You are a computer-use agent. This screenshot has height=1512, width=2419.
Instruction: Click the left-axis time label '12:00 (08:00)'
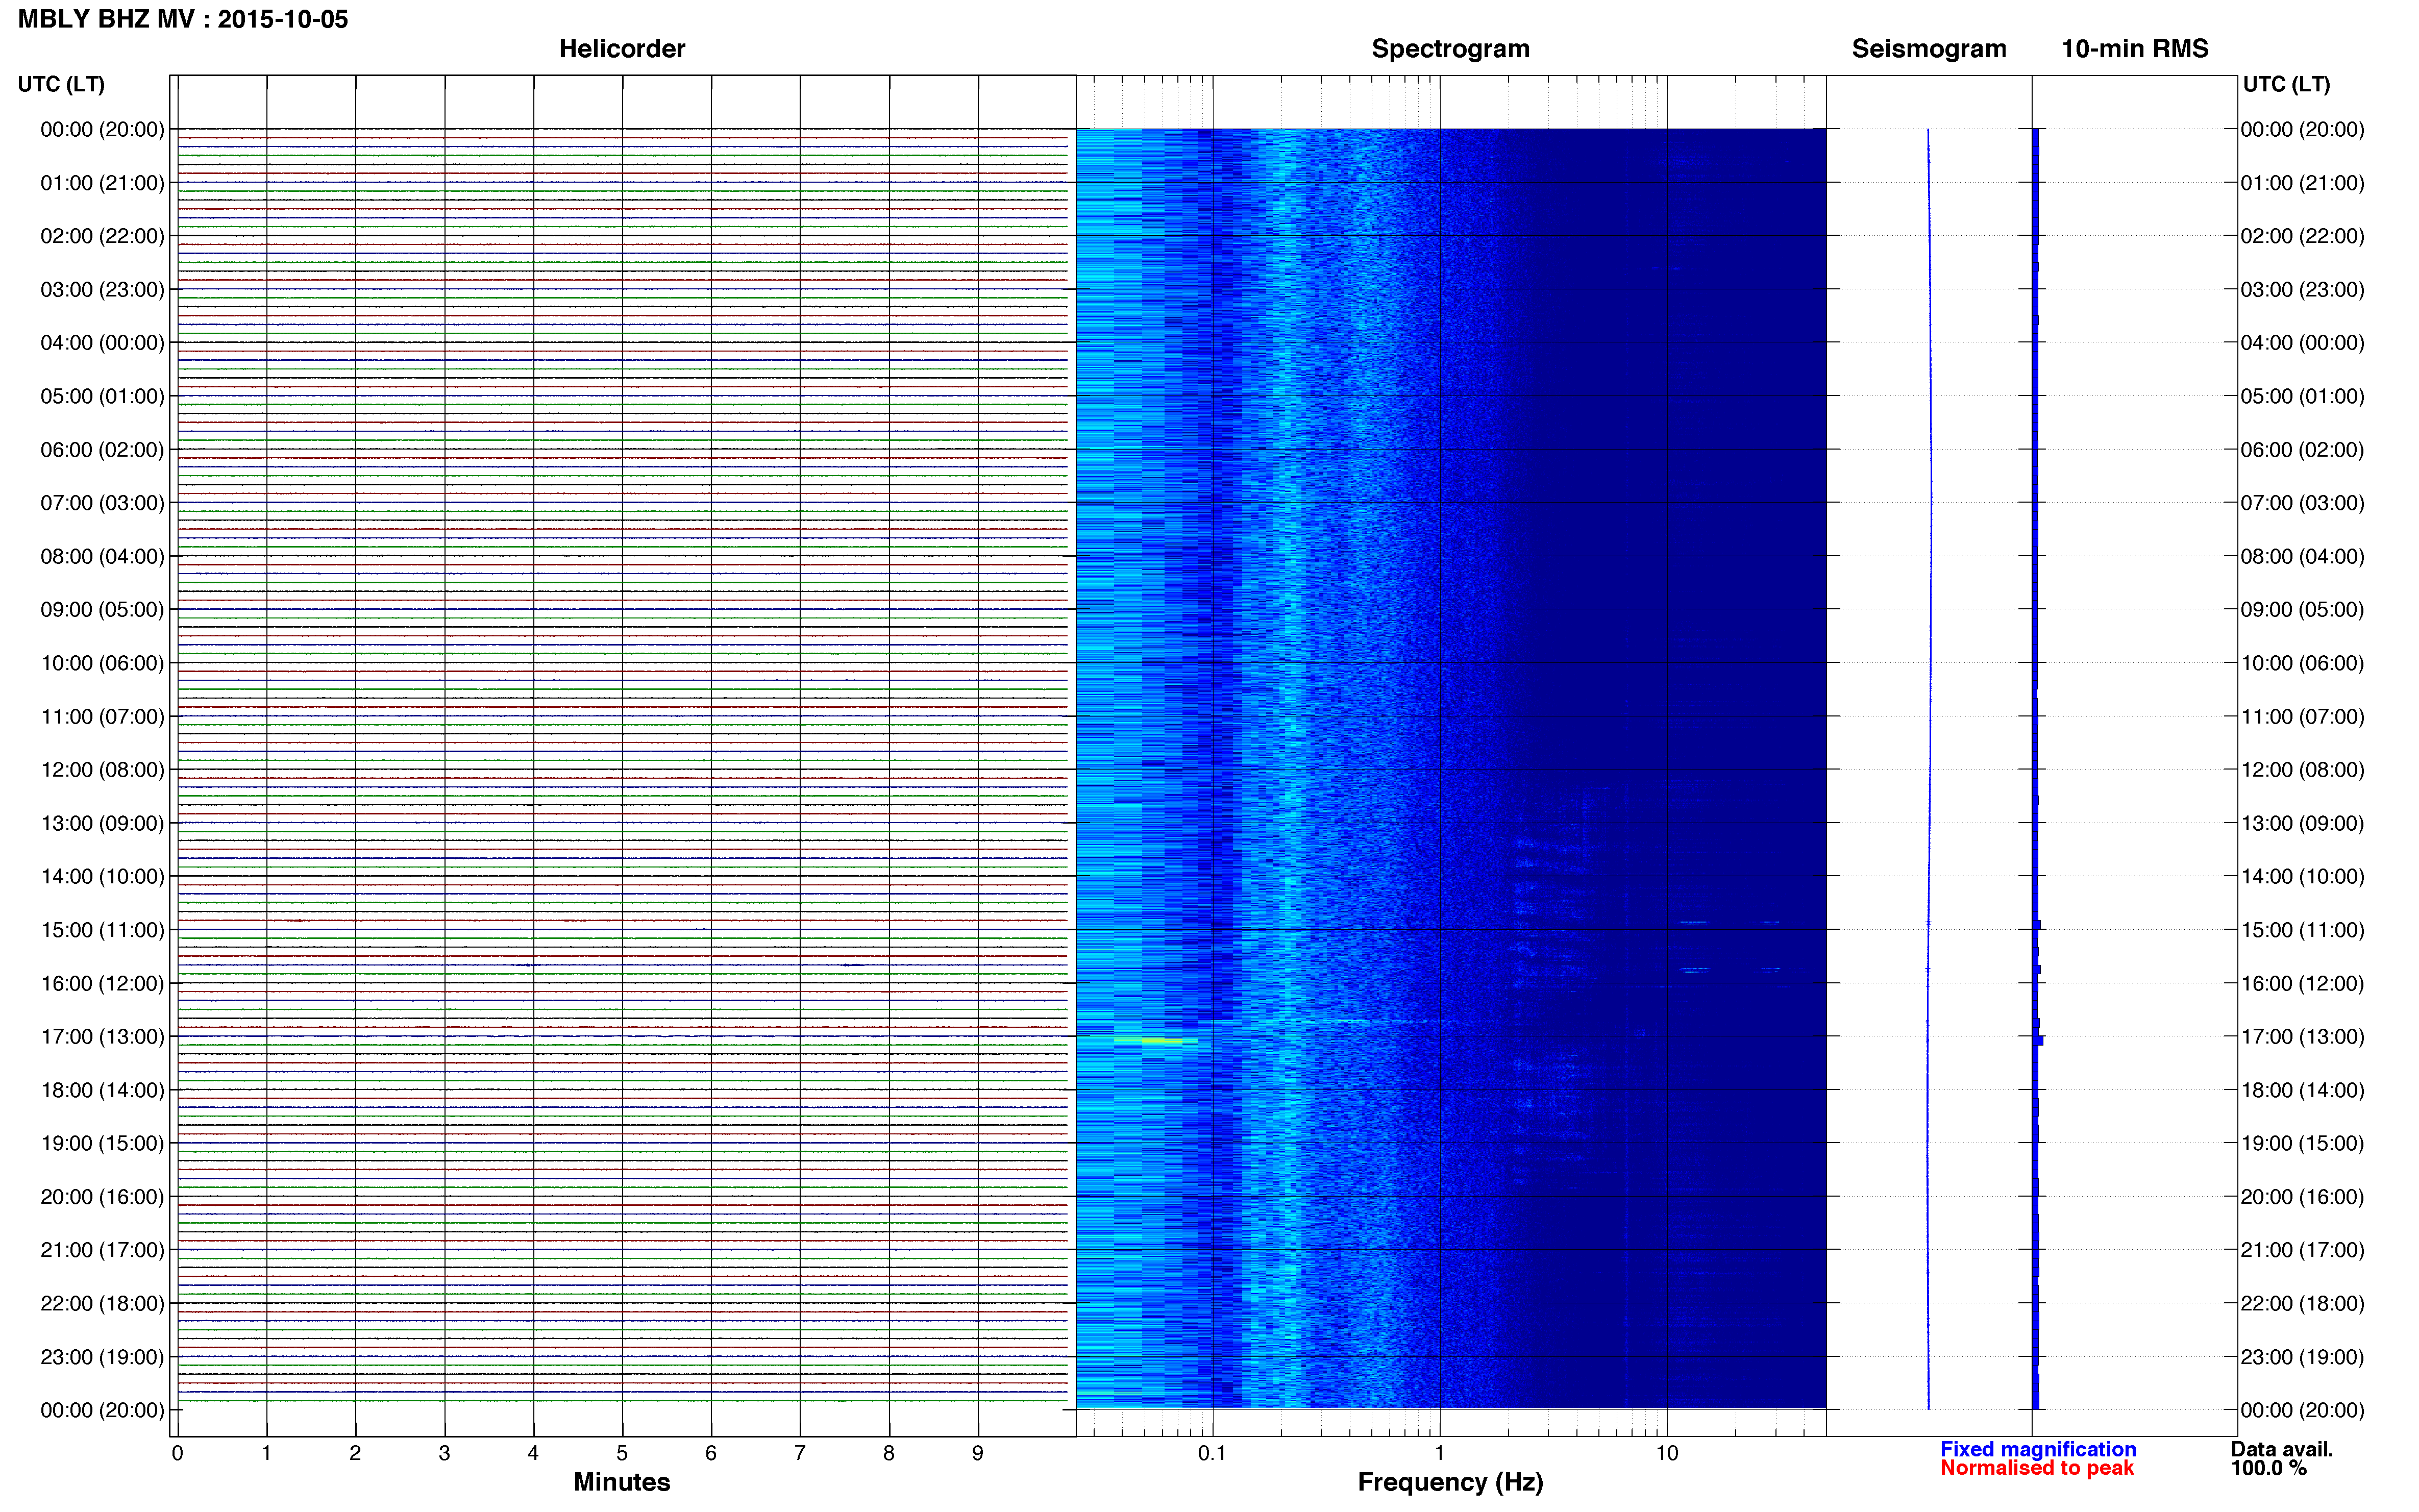pos(102,770)
